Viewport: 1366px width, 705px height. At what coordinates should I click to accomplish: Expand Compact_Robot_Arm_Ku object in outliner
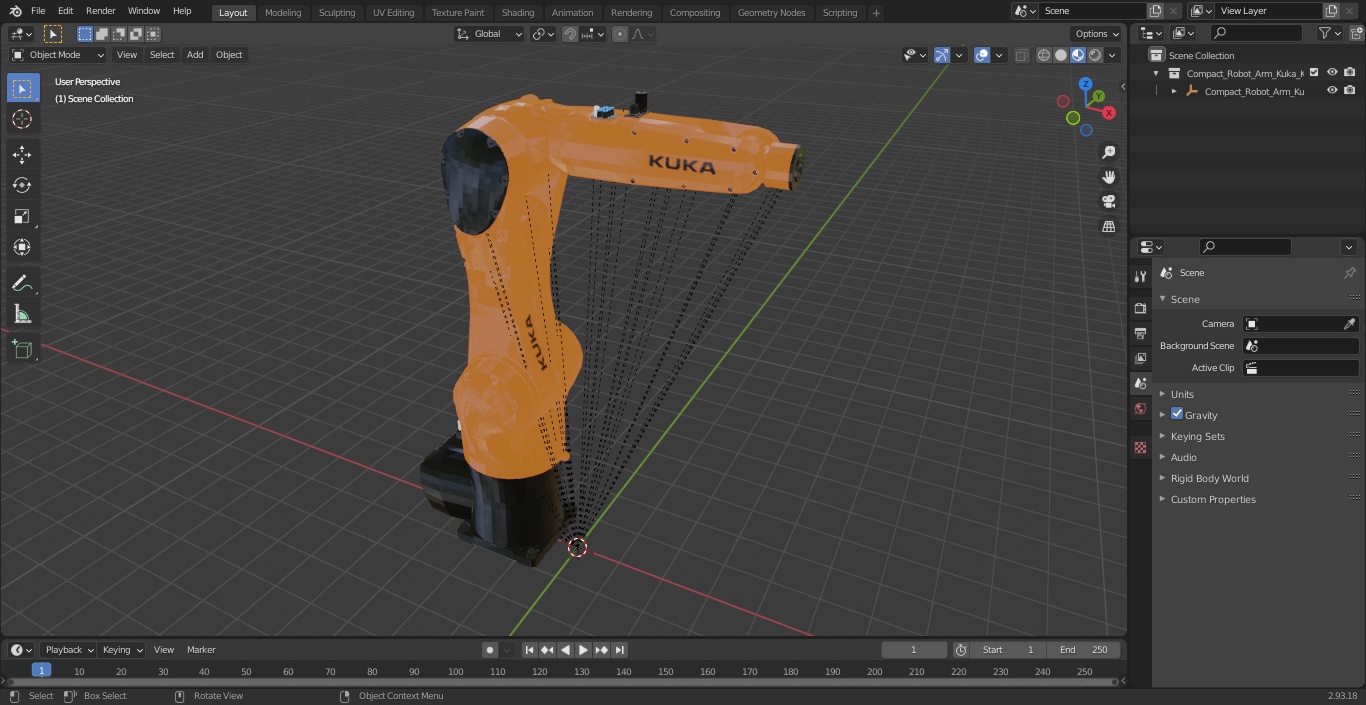tap(1174, 91)
